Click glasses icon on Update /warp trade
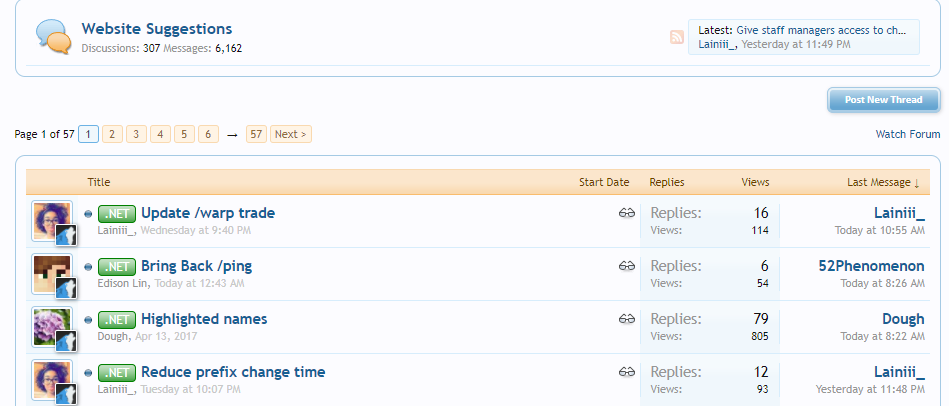Screen dimensions: 949x406 click(x=626, y=213)
